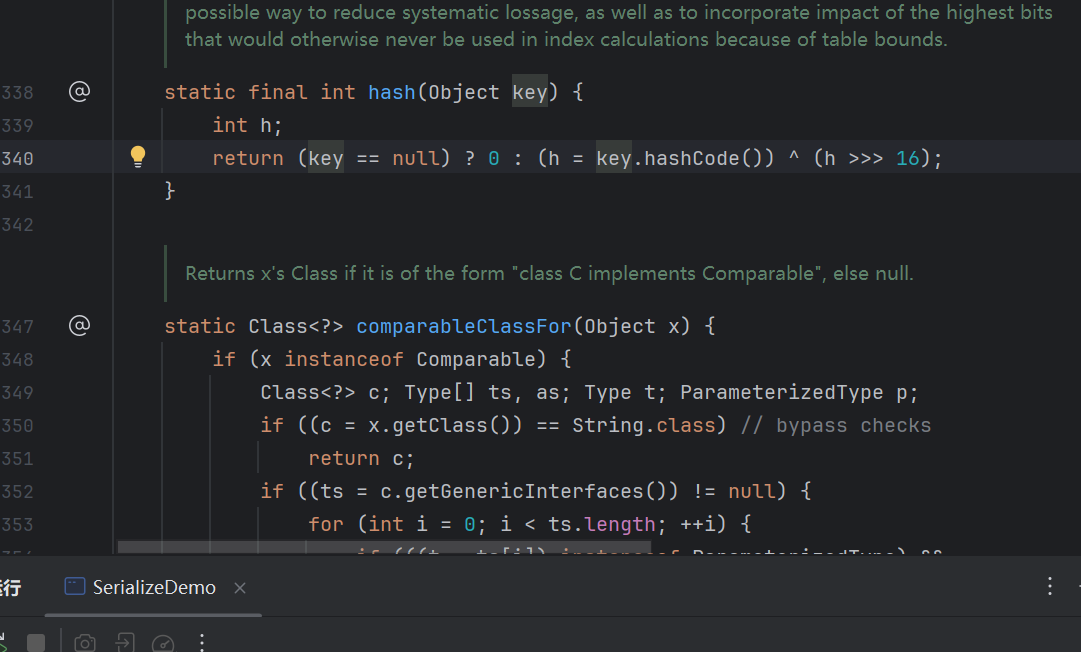
Task: Click line number 338 in the gutter
Action: point(17,92)
